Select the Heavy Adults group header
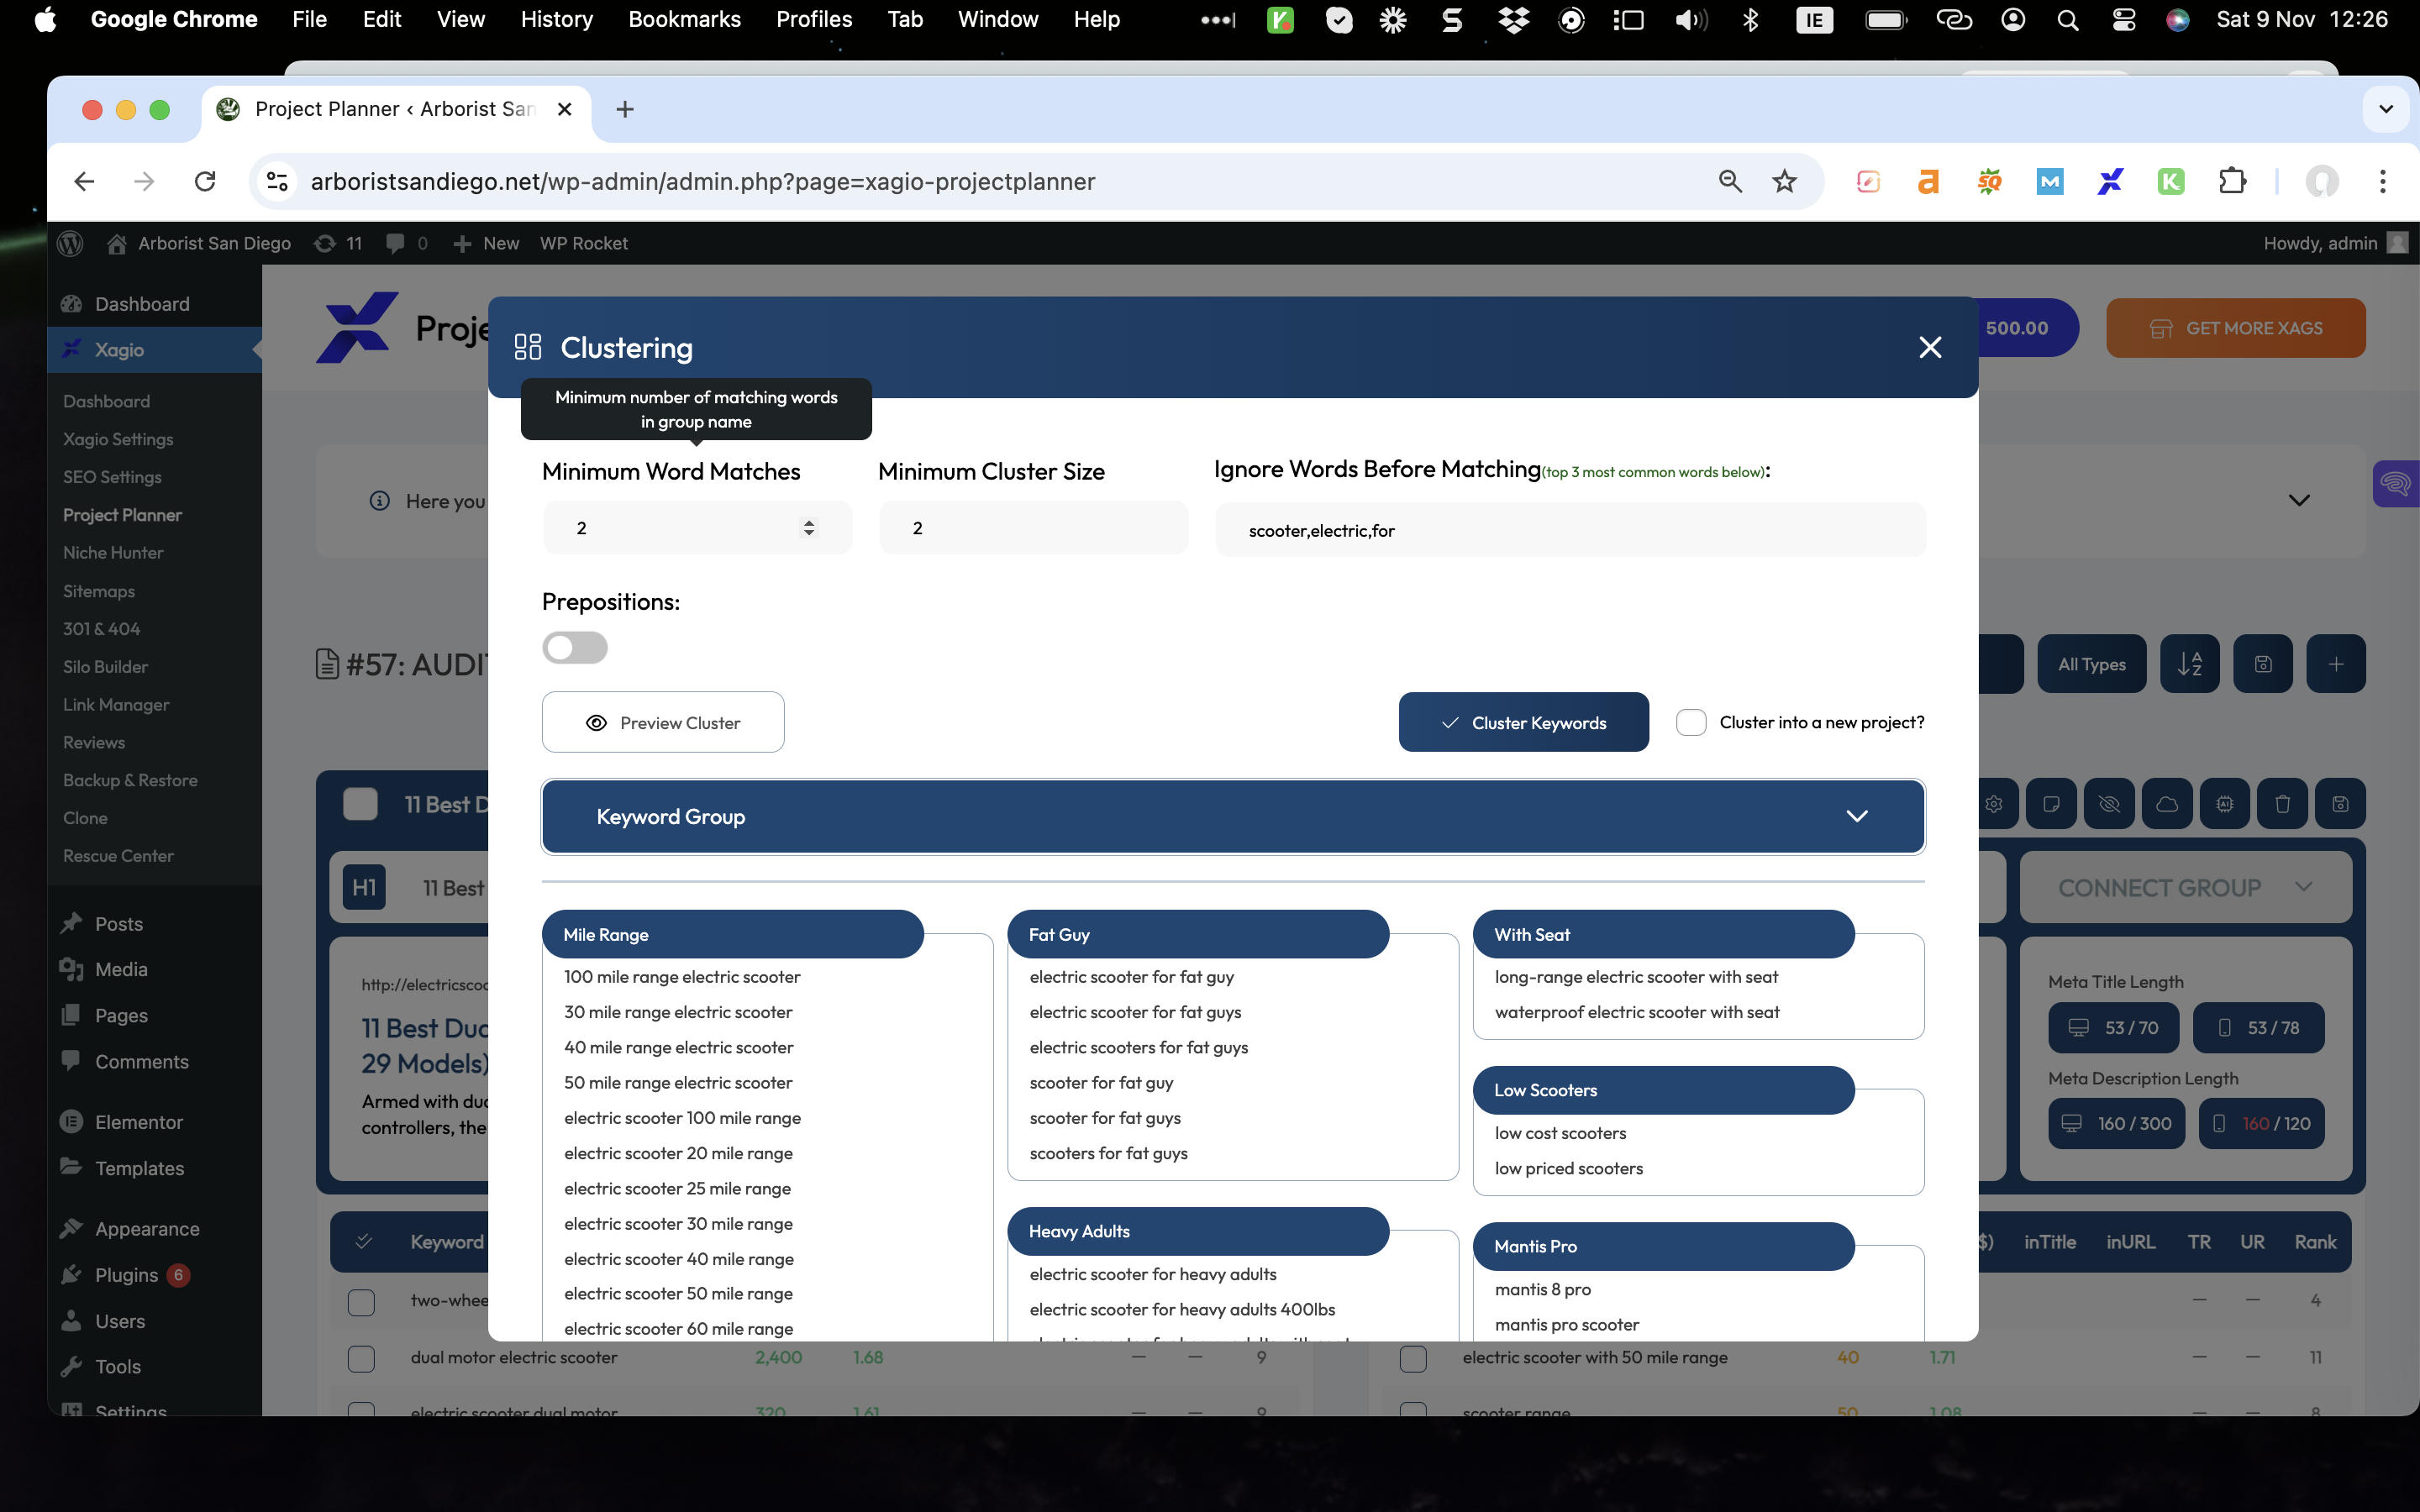The image size is (2420, 1512). coord(1198,1231)
